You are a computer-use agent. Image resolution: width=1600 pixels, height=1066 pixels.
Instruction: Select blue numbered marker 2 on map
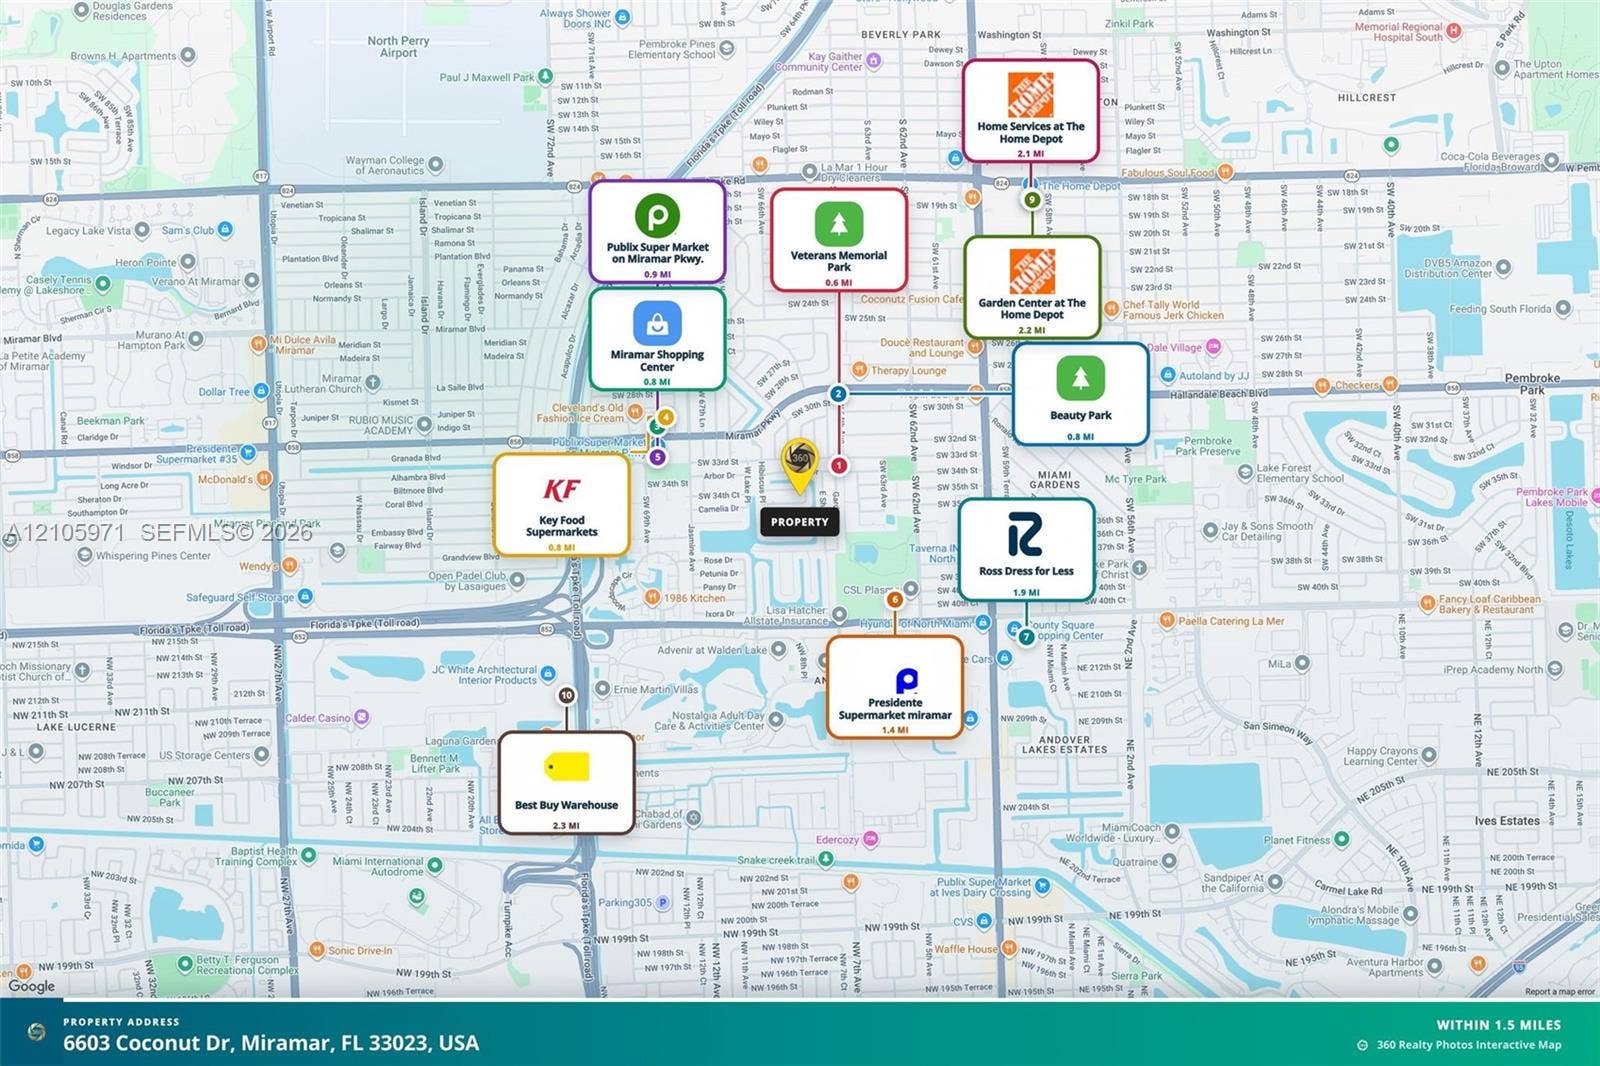tap(838, 394)
